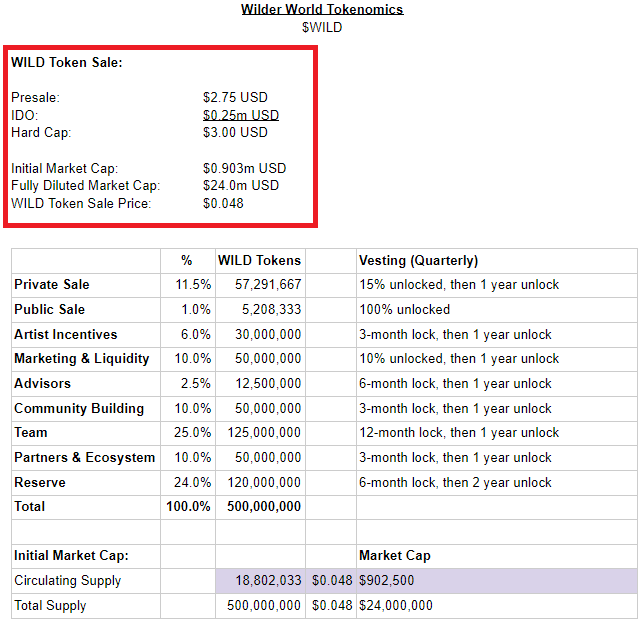The height and width of the screenshot is (622, 642).
Task: Click the Hard Cap label
Action: (41, 132)
